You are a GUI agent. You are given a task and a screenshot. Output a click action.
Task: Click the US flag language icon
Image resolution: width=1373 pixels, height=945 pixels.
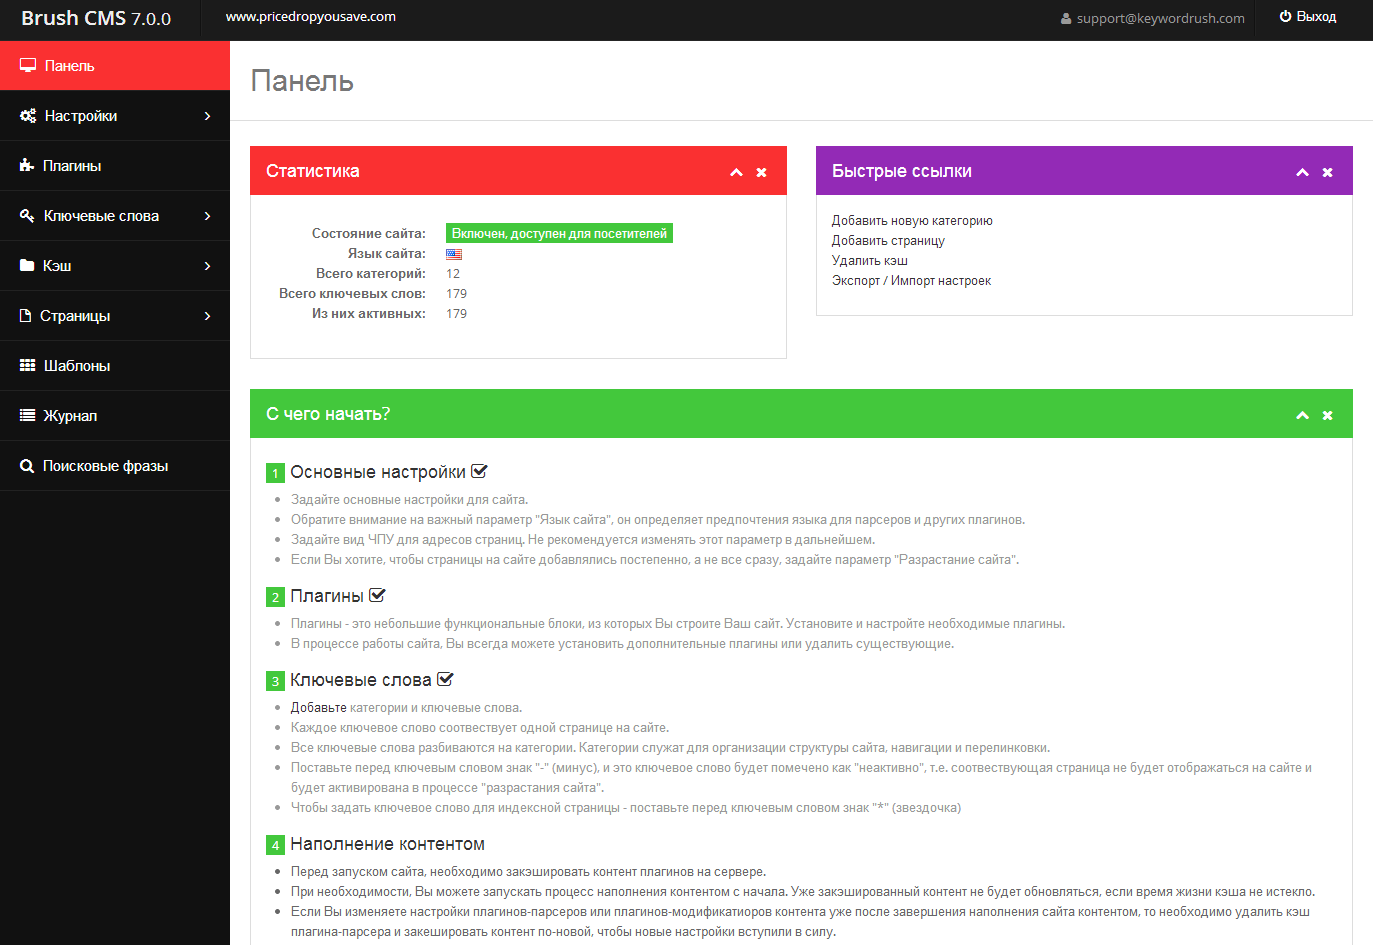453,253
